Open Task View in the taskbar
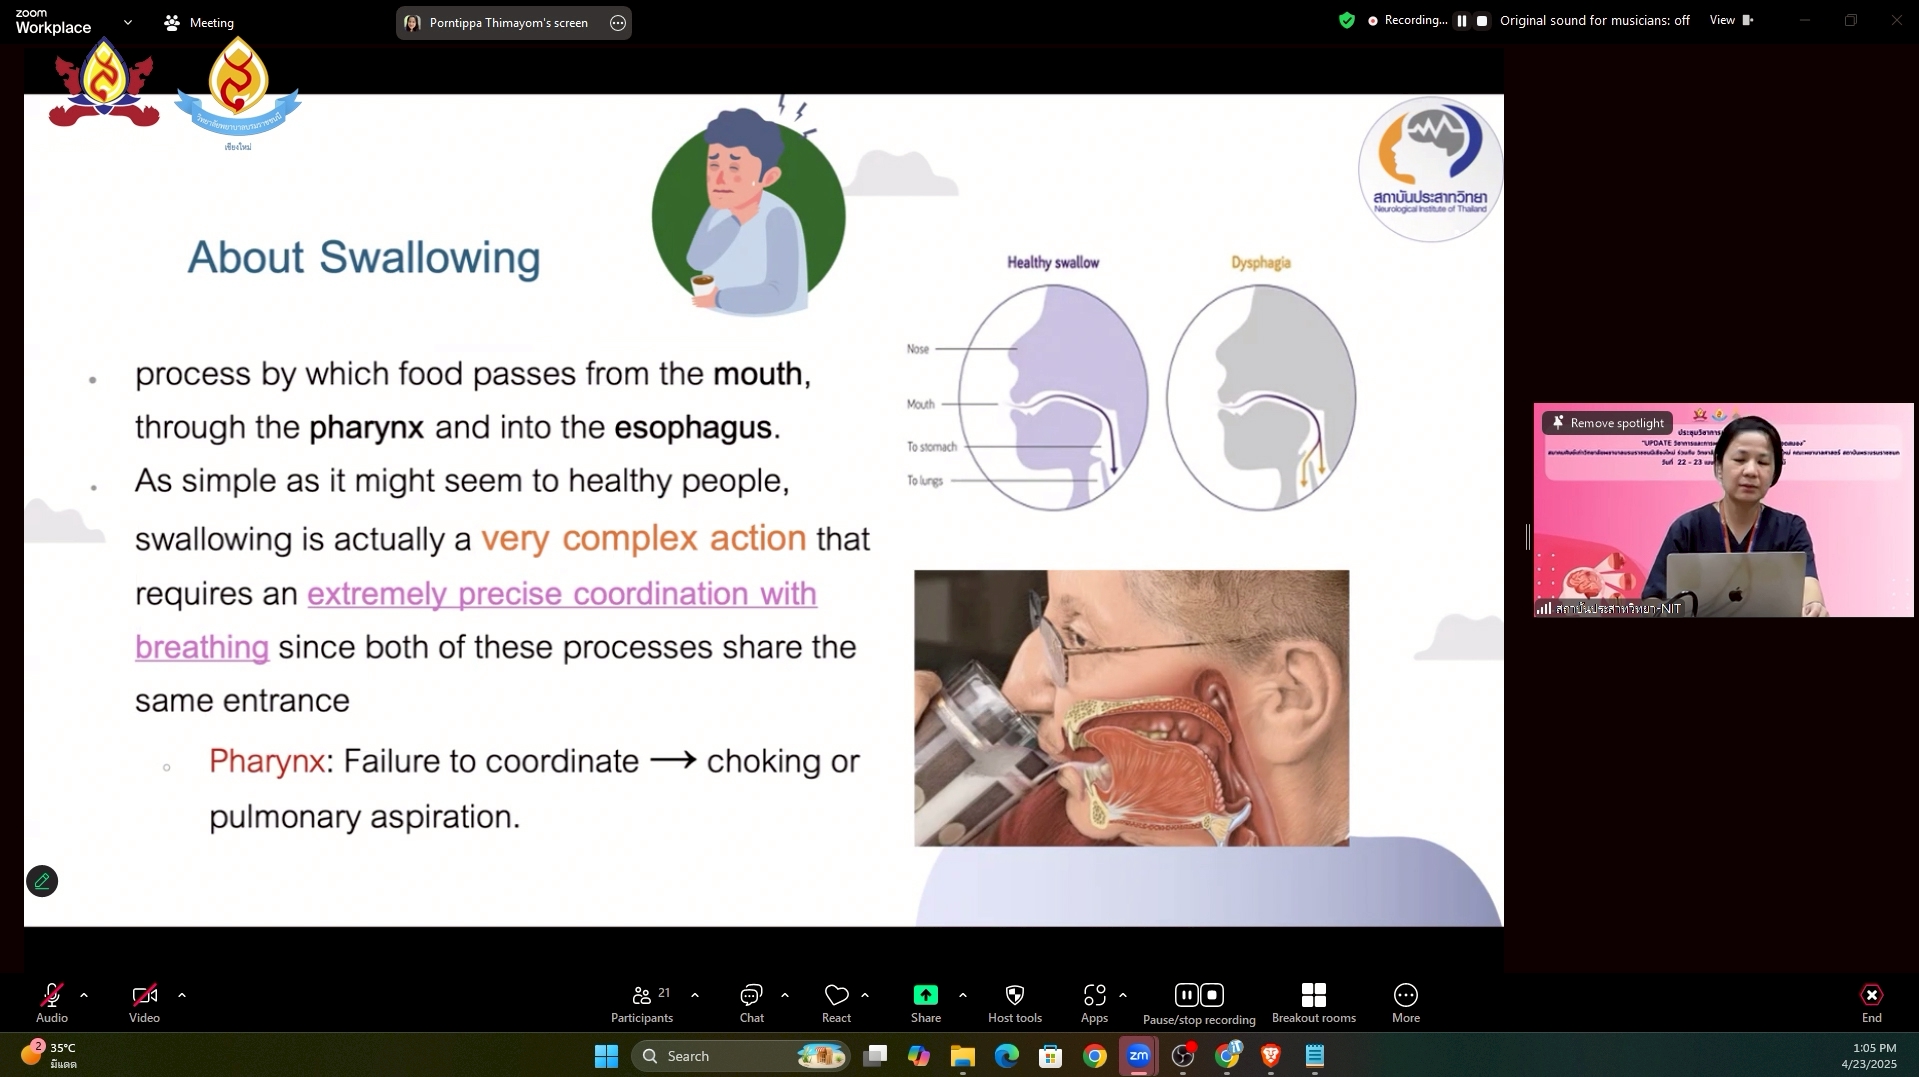 click(x=875, y=1056)
